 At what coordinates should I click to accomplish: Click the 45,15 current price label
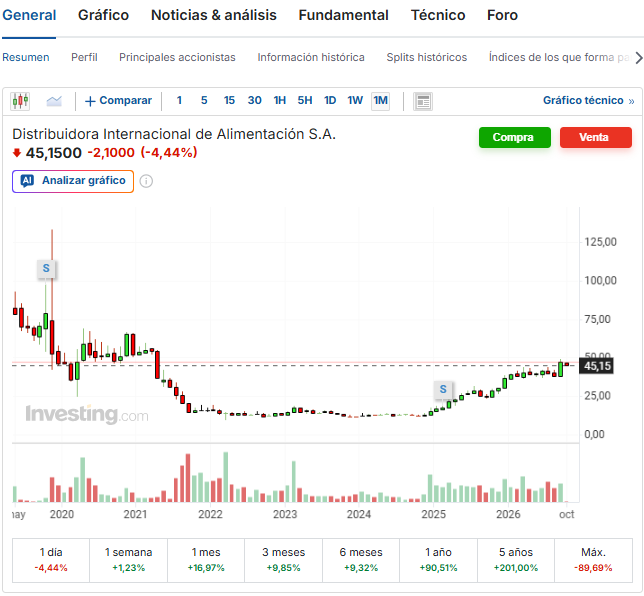click(x=596, y=366)
